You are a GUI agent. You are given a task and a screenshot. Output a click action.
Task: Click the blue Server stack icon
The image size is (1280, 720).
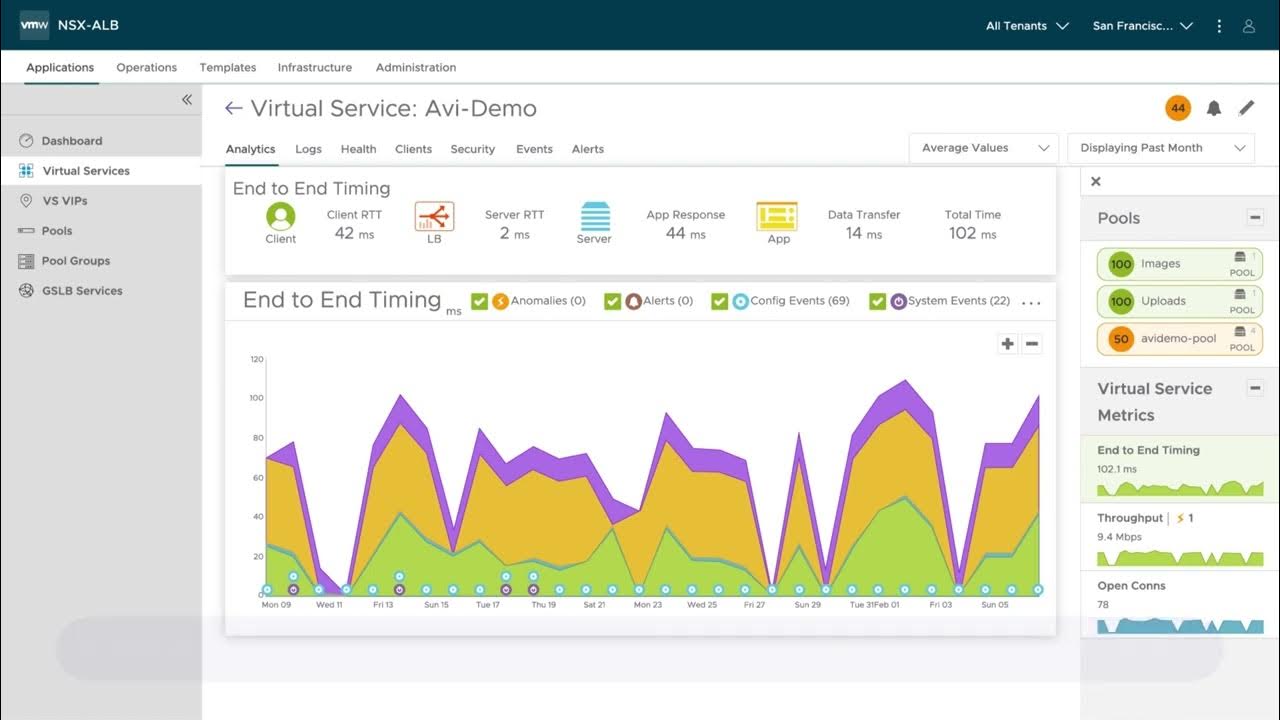595,217
